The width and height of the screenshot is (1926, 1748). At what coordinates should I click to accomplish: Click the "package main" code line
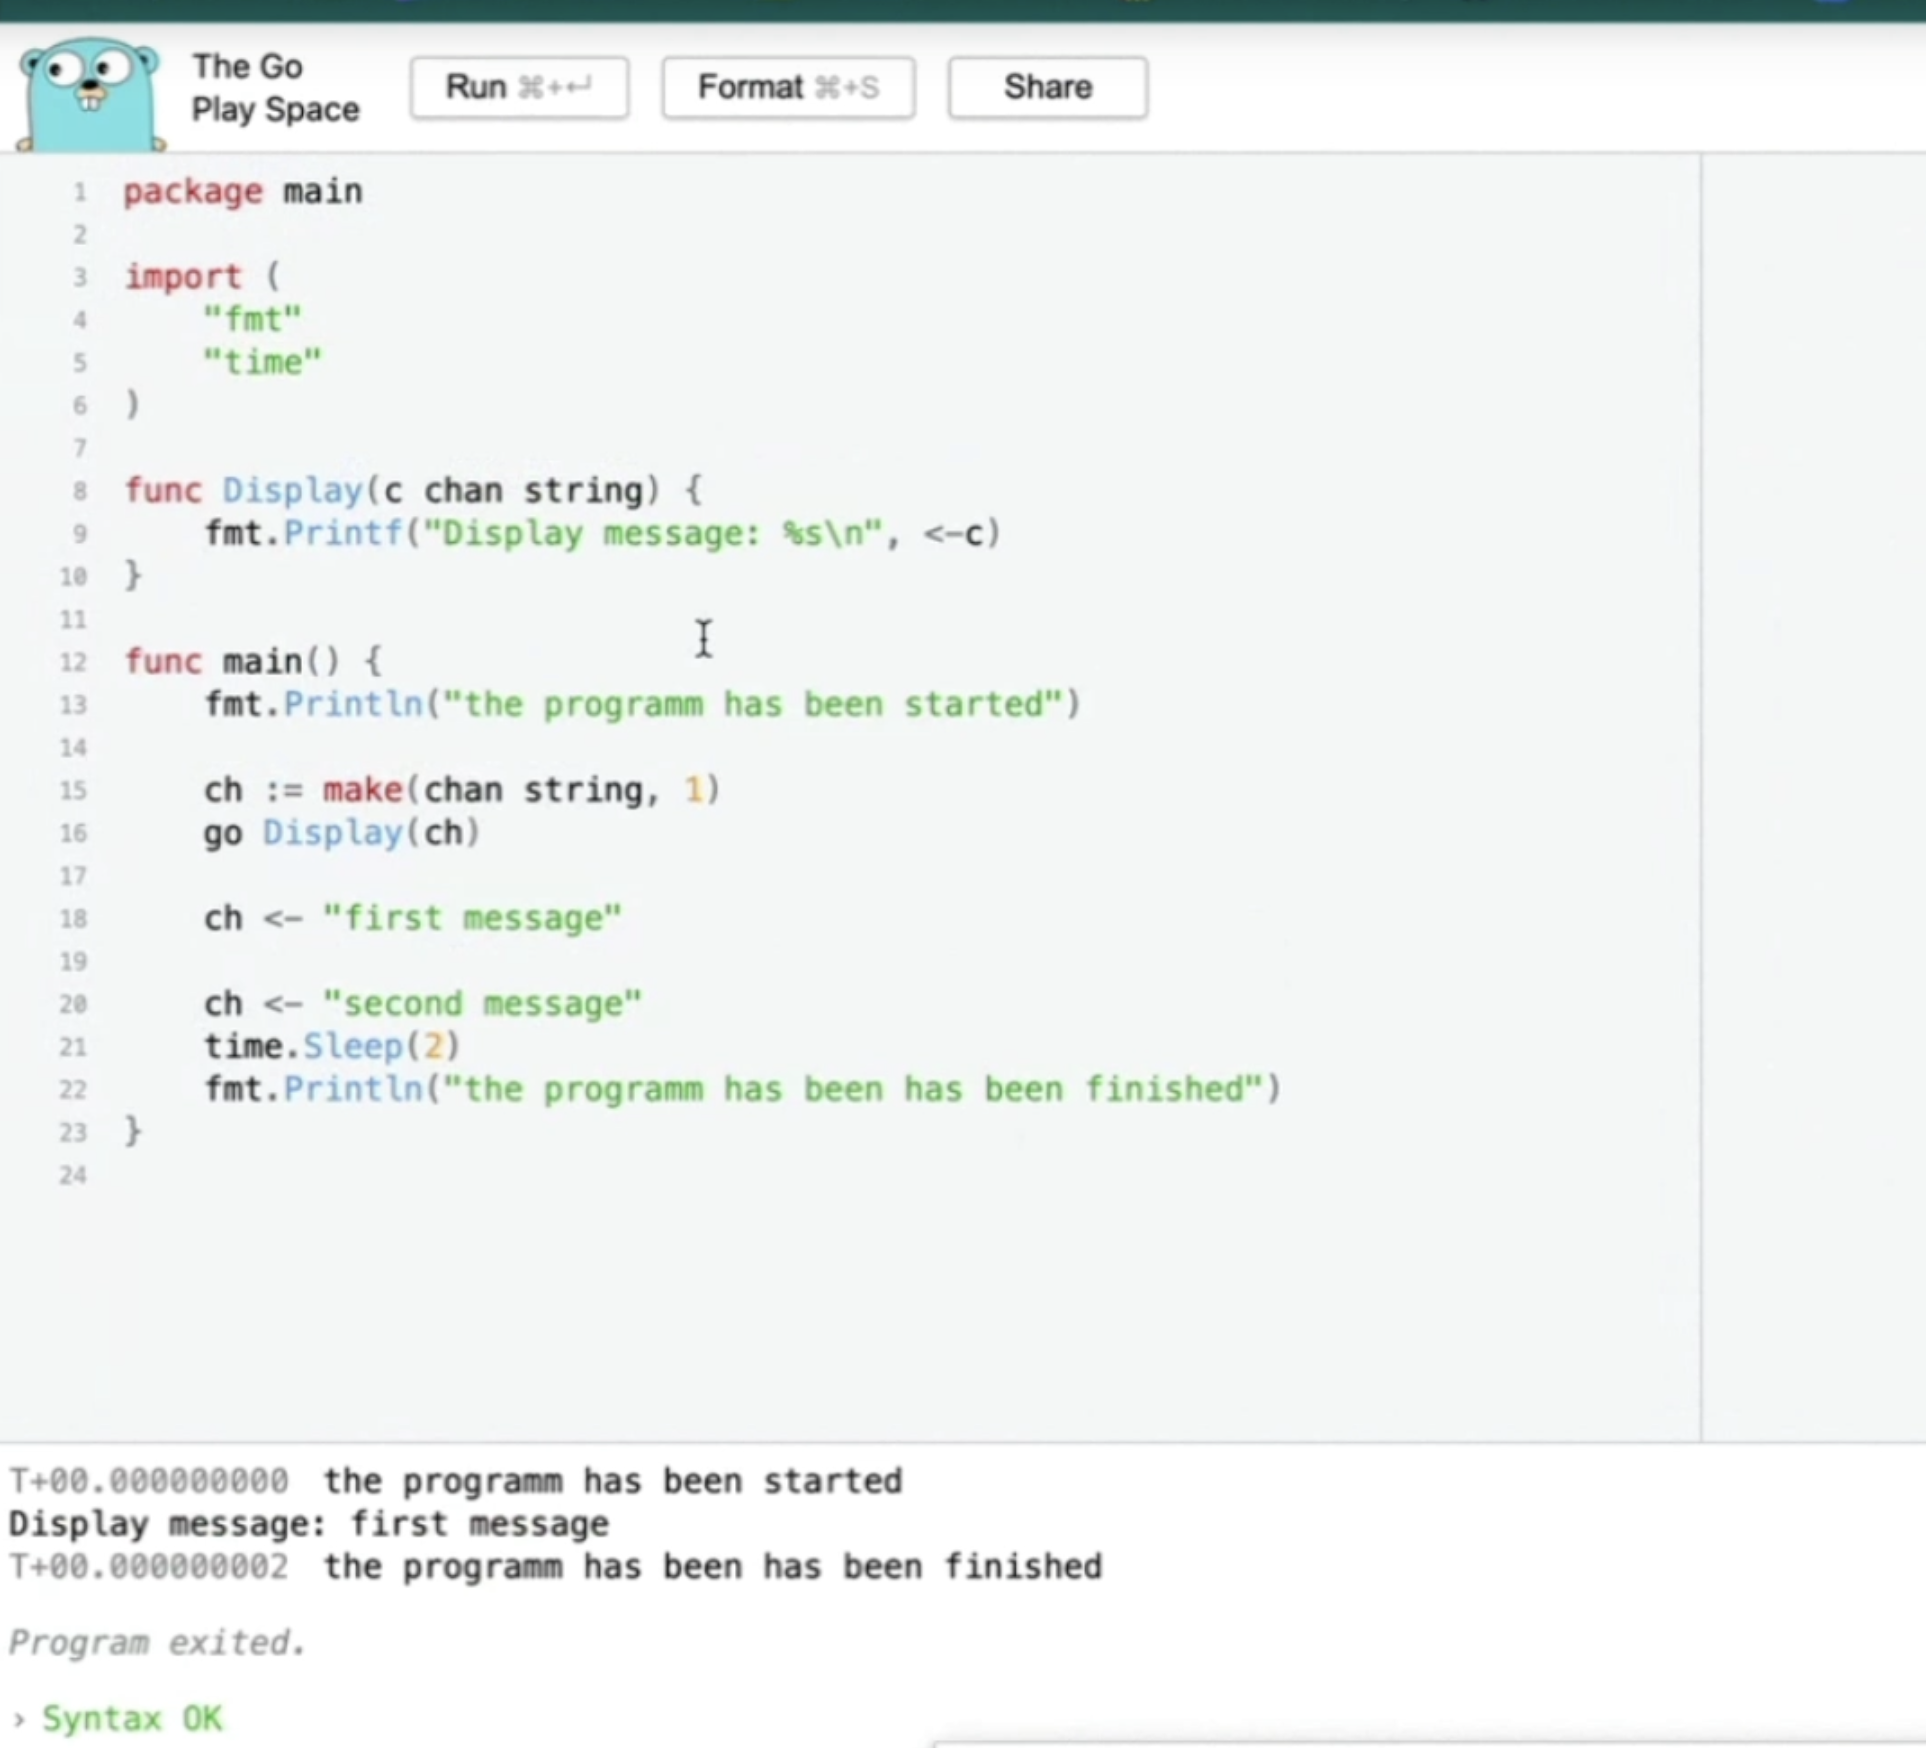tap(243, 191)
